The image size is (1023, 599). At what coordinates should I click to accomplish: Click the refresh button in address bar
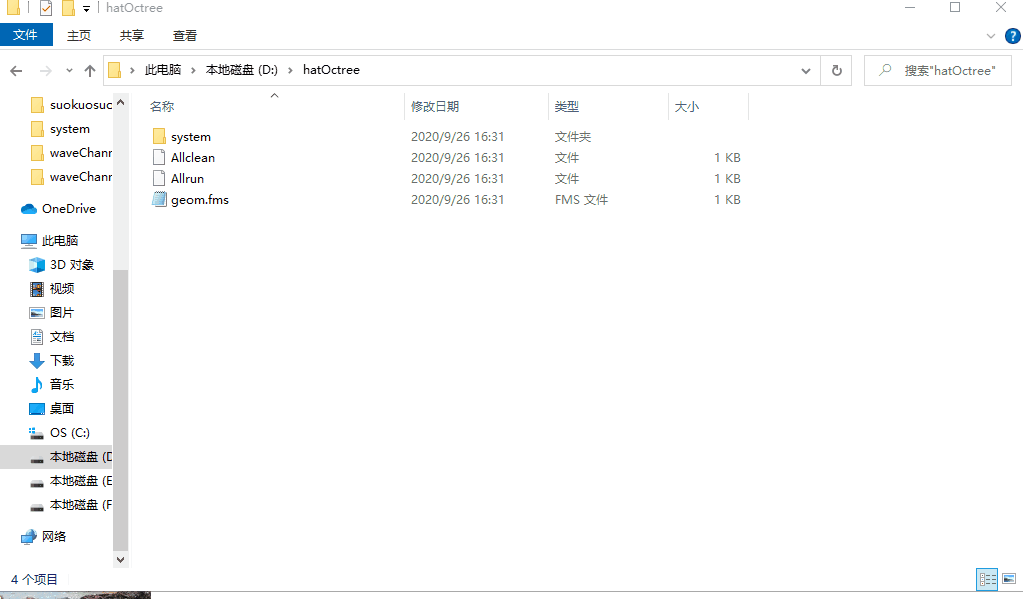[x=836, y=70]
